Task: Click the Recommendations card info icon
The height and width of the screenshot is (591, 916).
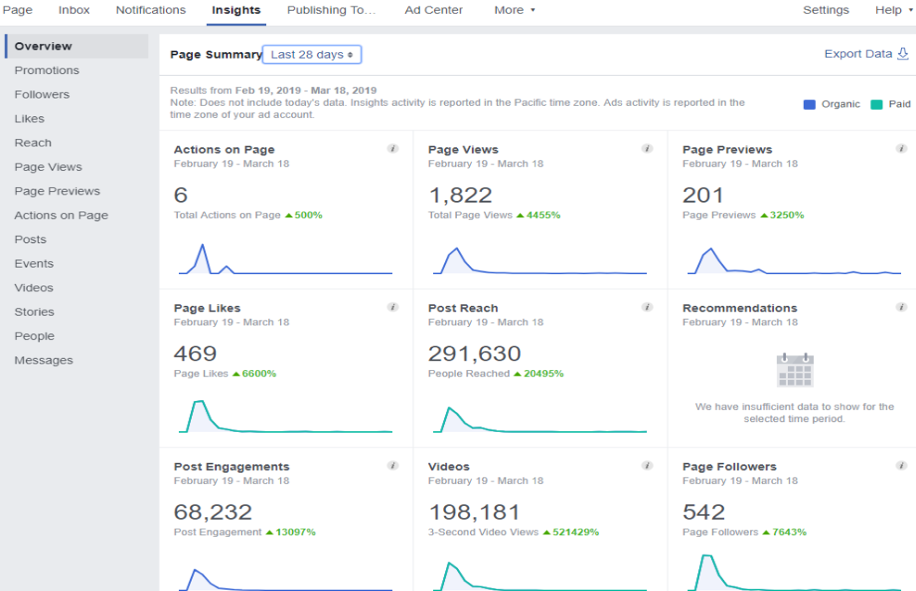Action: pyautogui.click(x=903, y=307)
